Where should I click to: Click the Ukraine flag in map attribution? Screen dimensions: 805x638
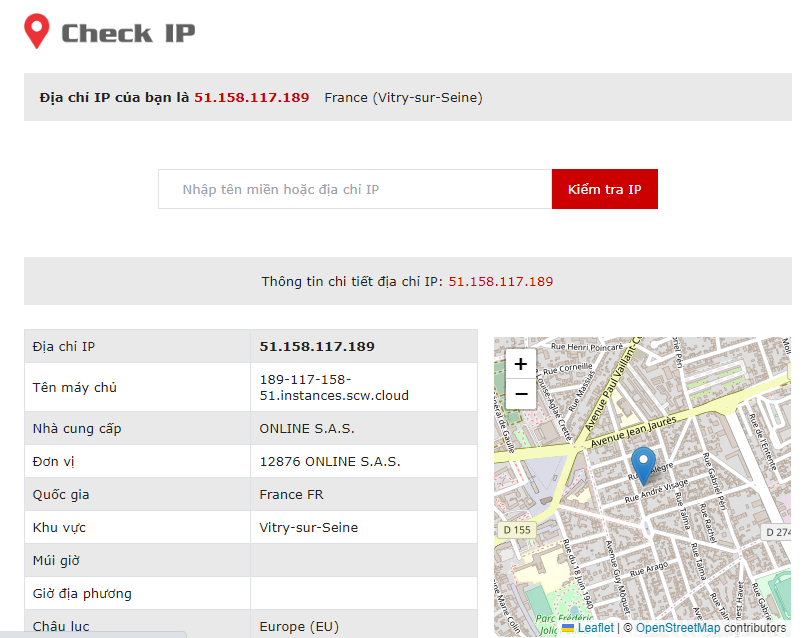click(x=569, y=628)
